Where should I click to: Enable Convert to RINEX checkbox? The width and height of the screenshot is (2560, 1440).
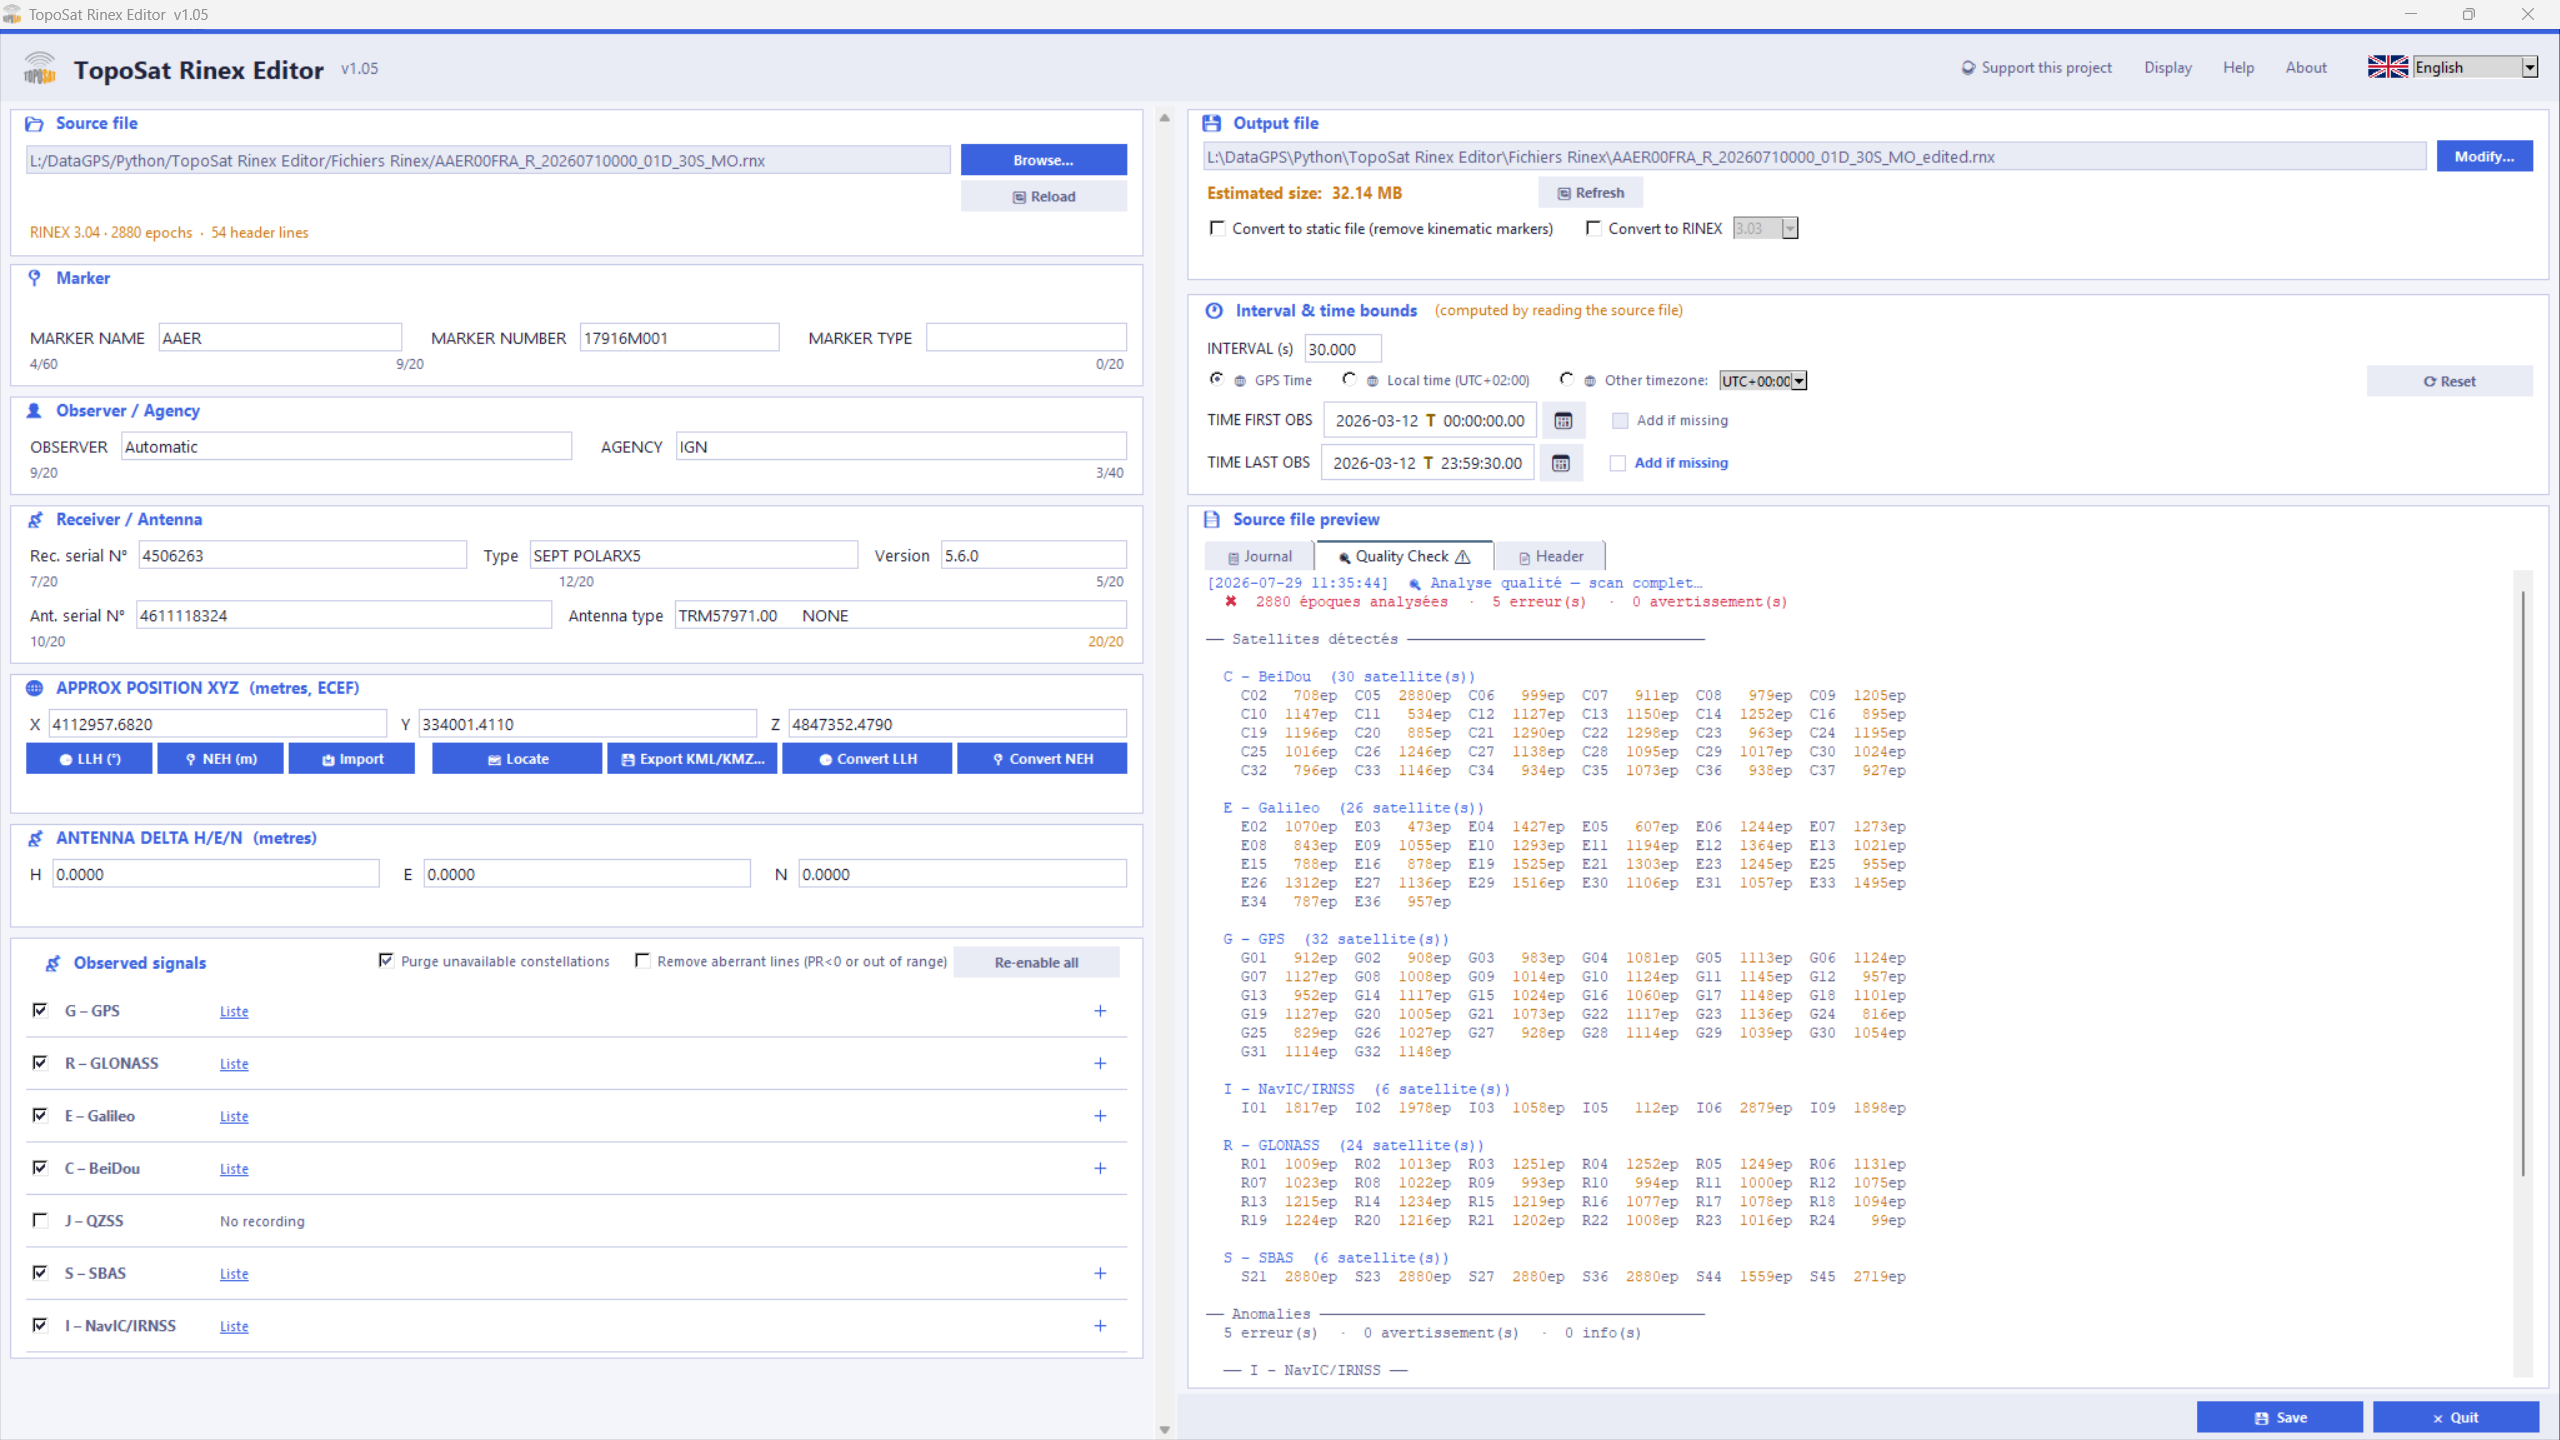coord(1594,228)
